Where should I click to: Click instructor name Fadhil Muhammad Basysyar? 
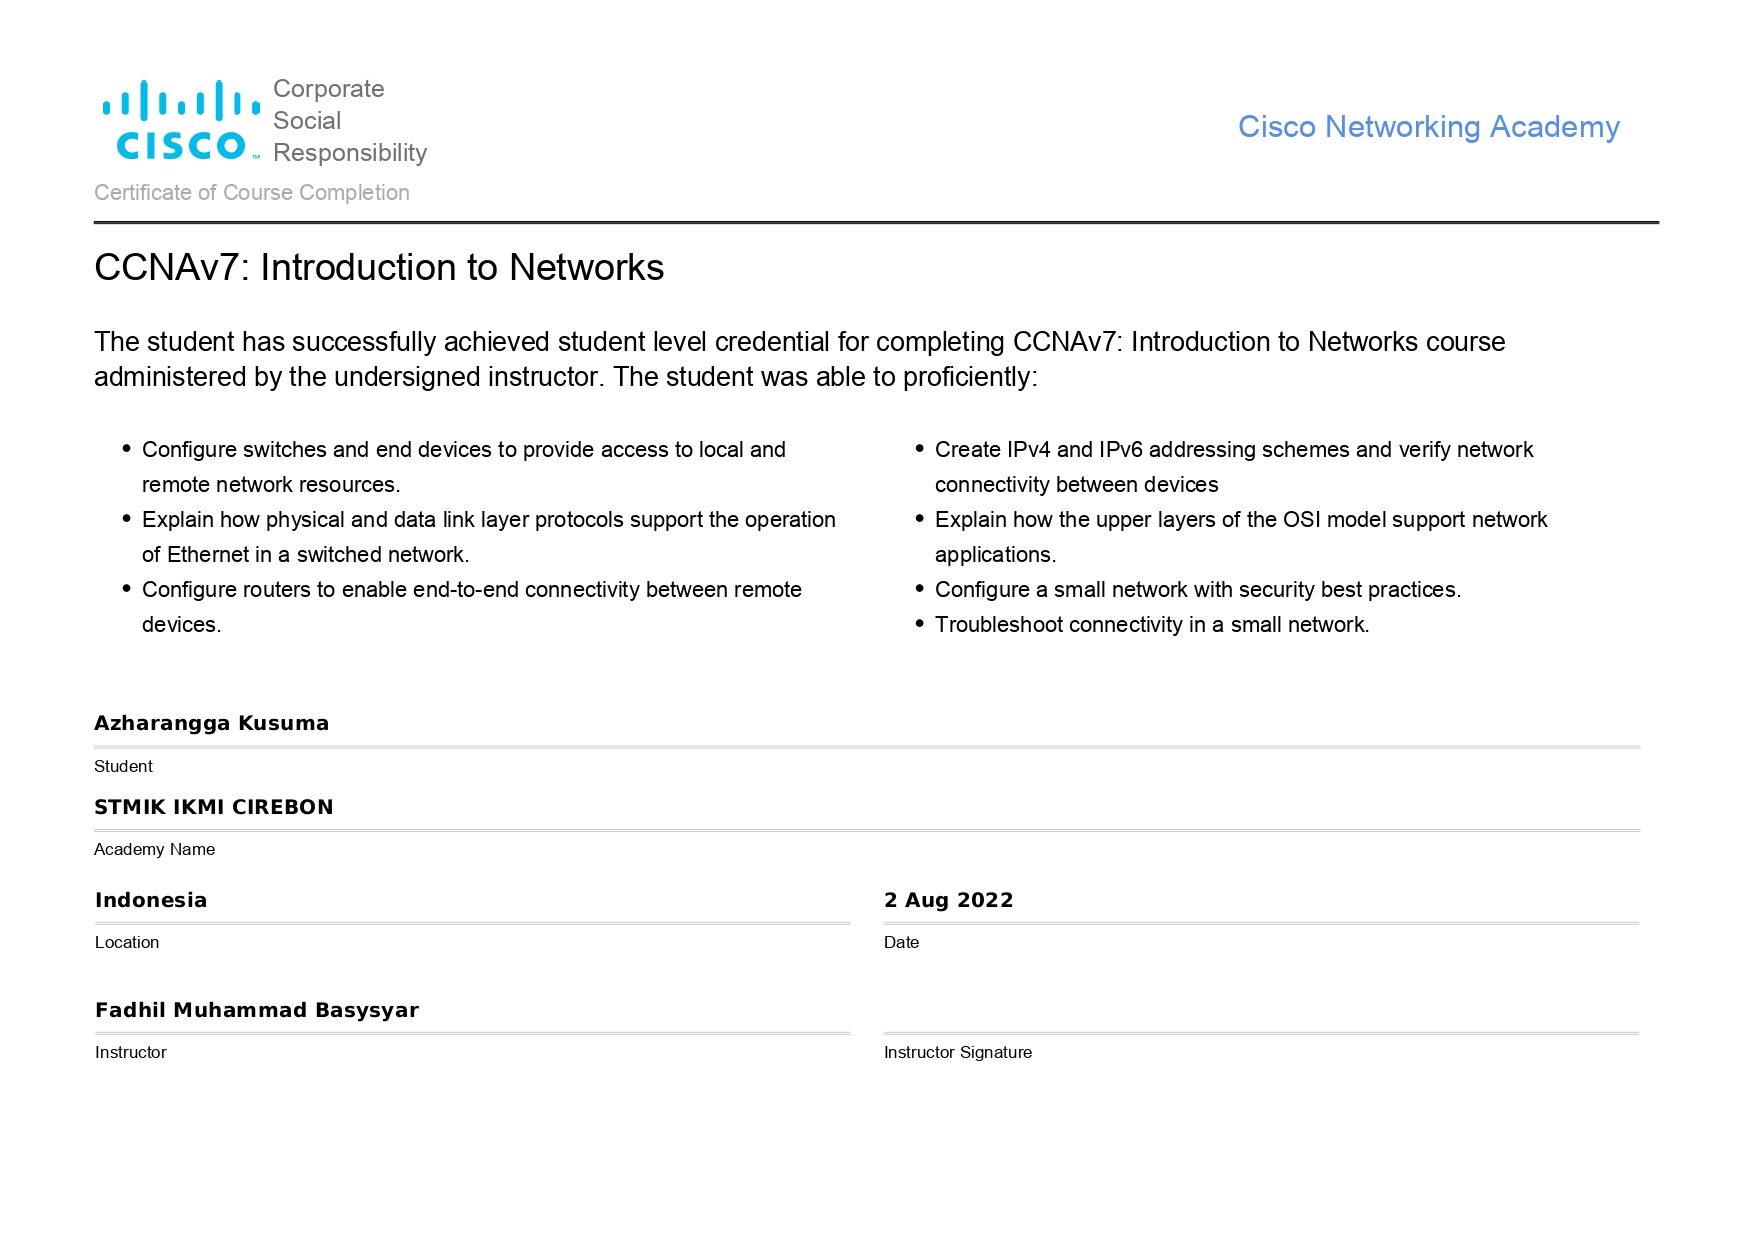257,1010
